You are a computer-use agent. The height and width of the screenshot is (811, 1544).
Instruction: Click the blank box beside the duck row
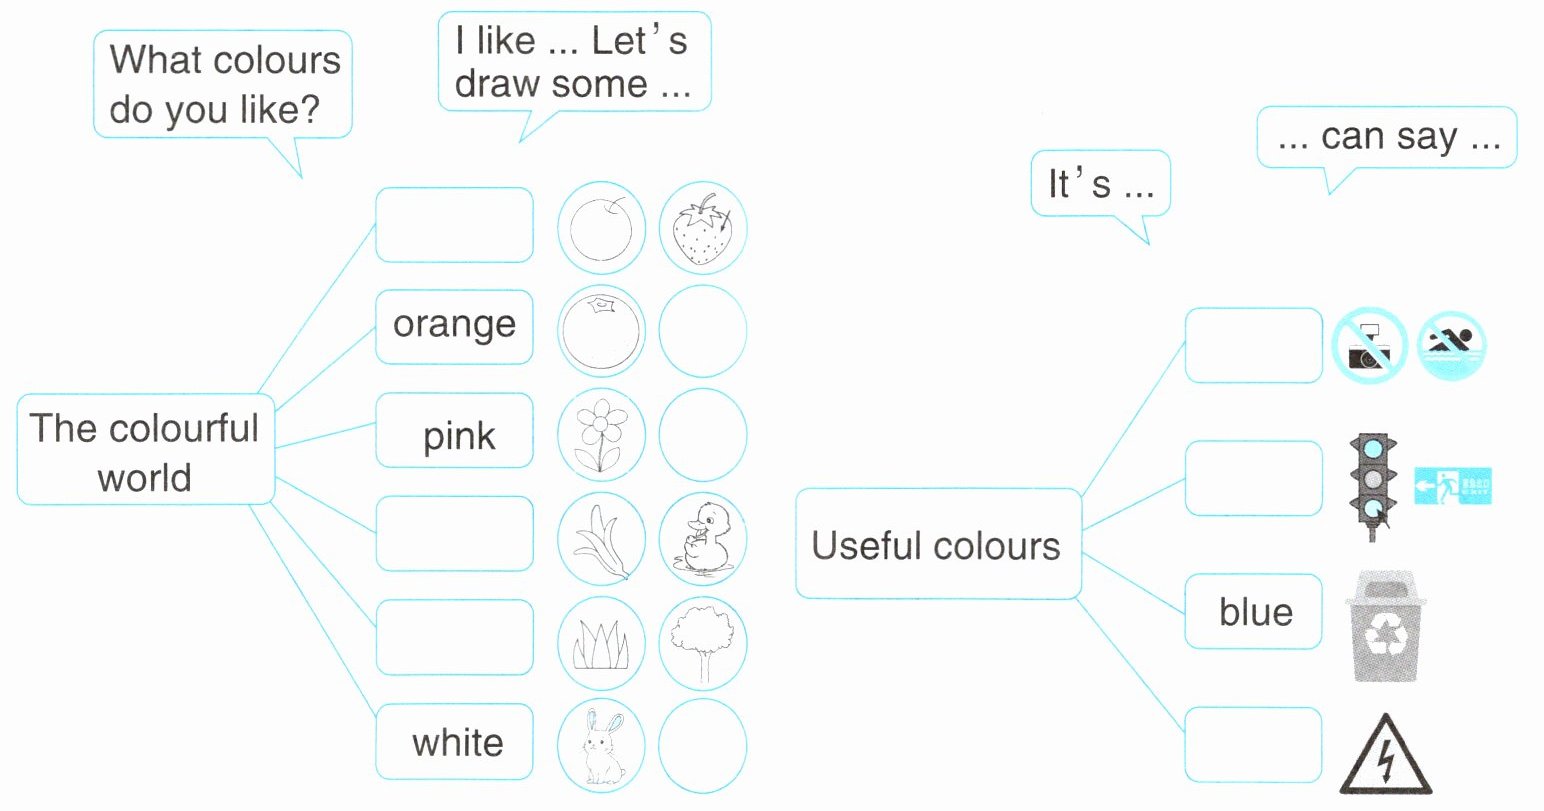tap(454, 533)
